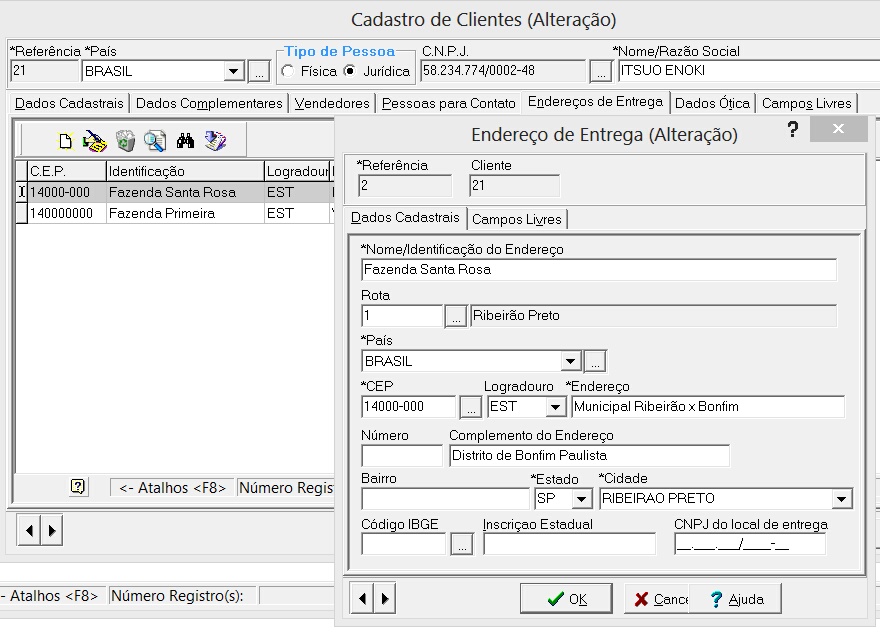Screen dimensions: 880x632
Task: Open the País dropdown in delivery address dialog
Action: pos(570,361)
